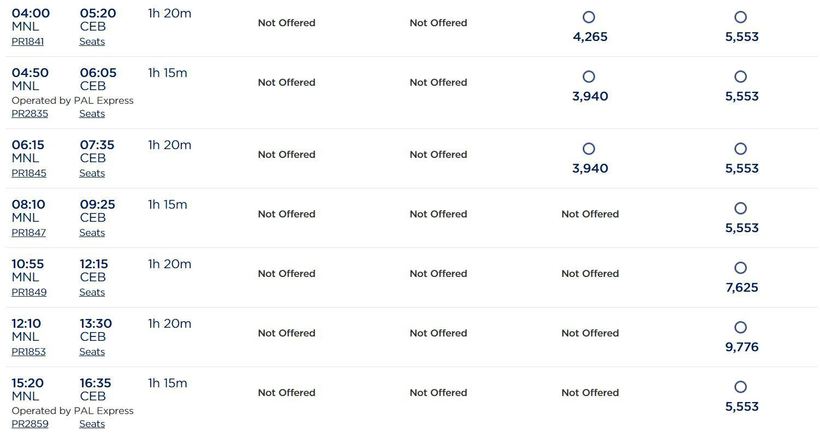Open Seats link for the 08:10 flight
Viewport: 820px width, 437px height.
tap(92, 232)
